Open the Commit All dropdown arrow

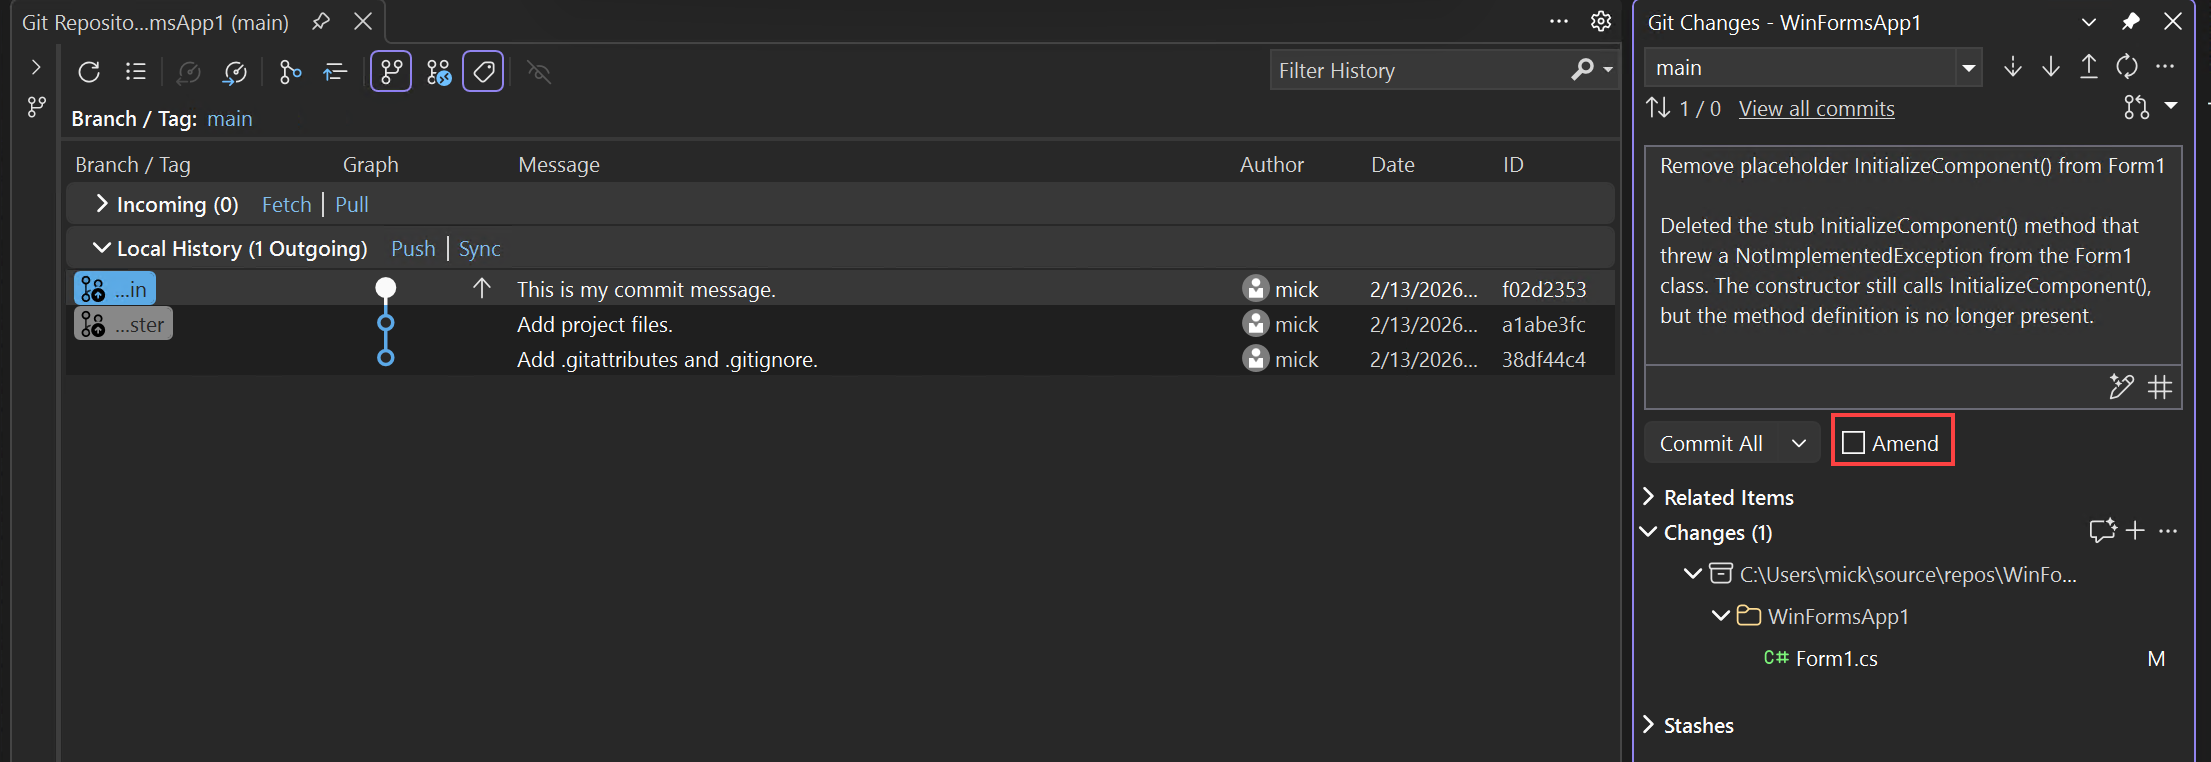1799,443
